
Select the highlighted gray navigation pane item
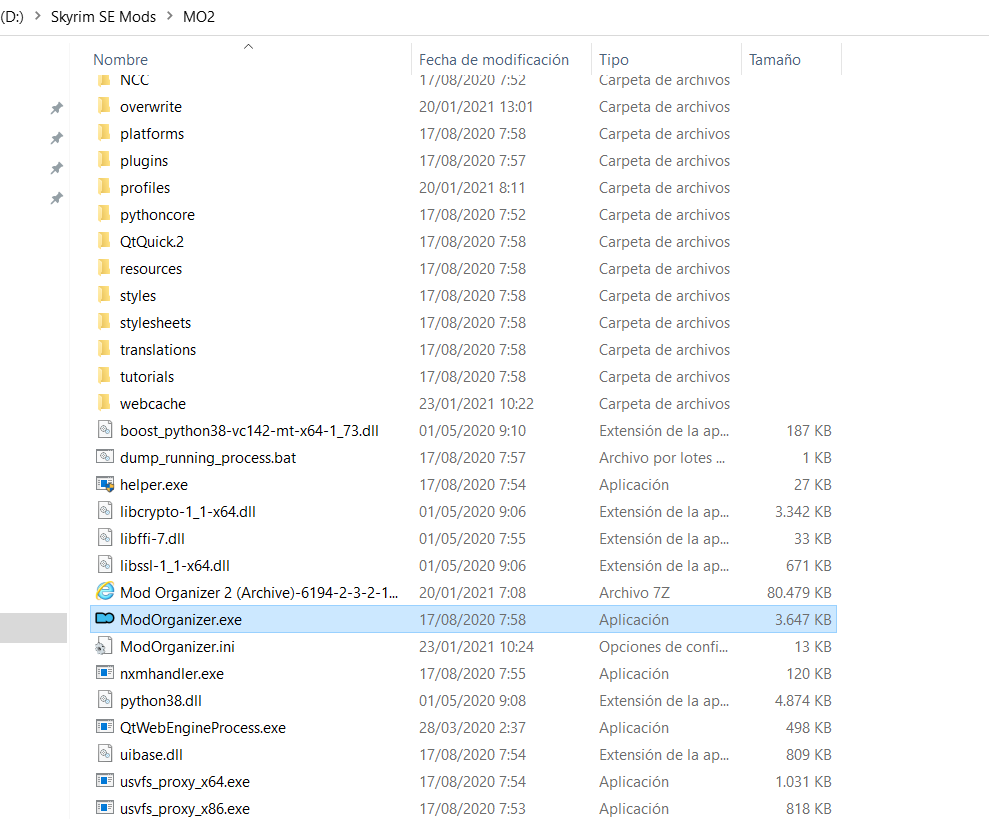33,628
